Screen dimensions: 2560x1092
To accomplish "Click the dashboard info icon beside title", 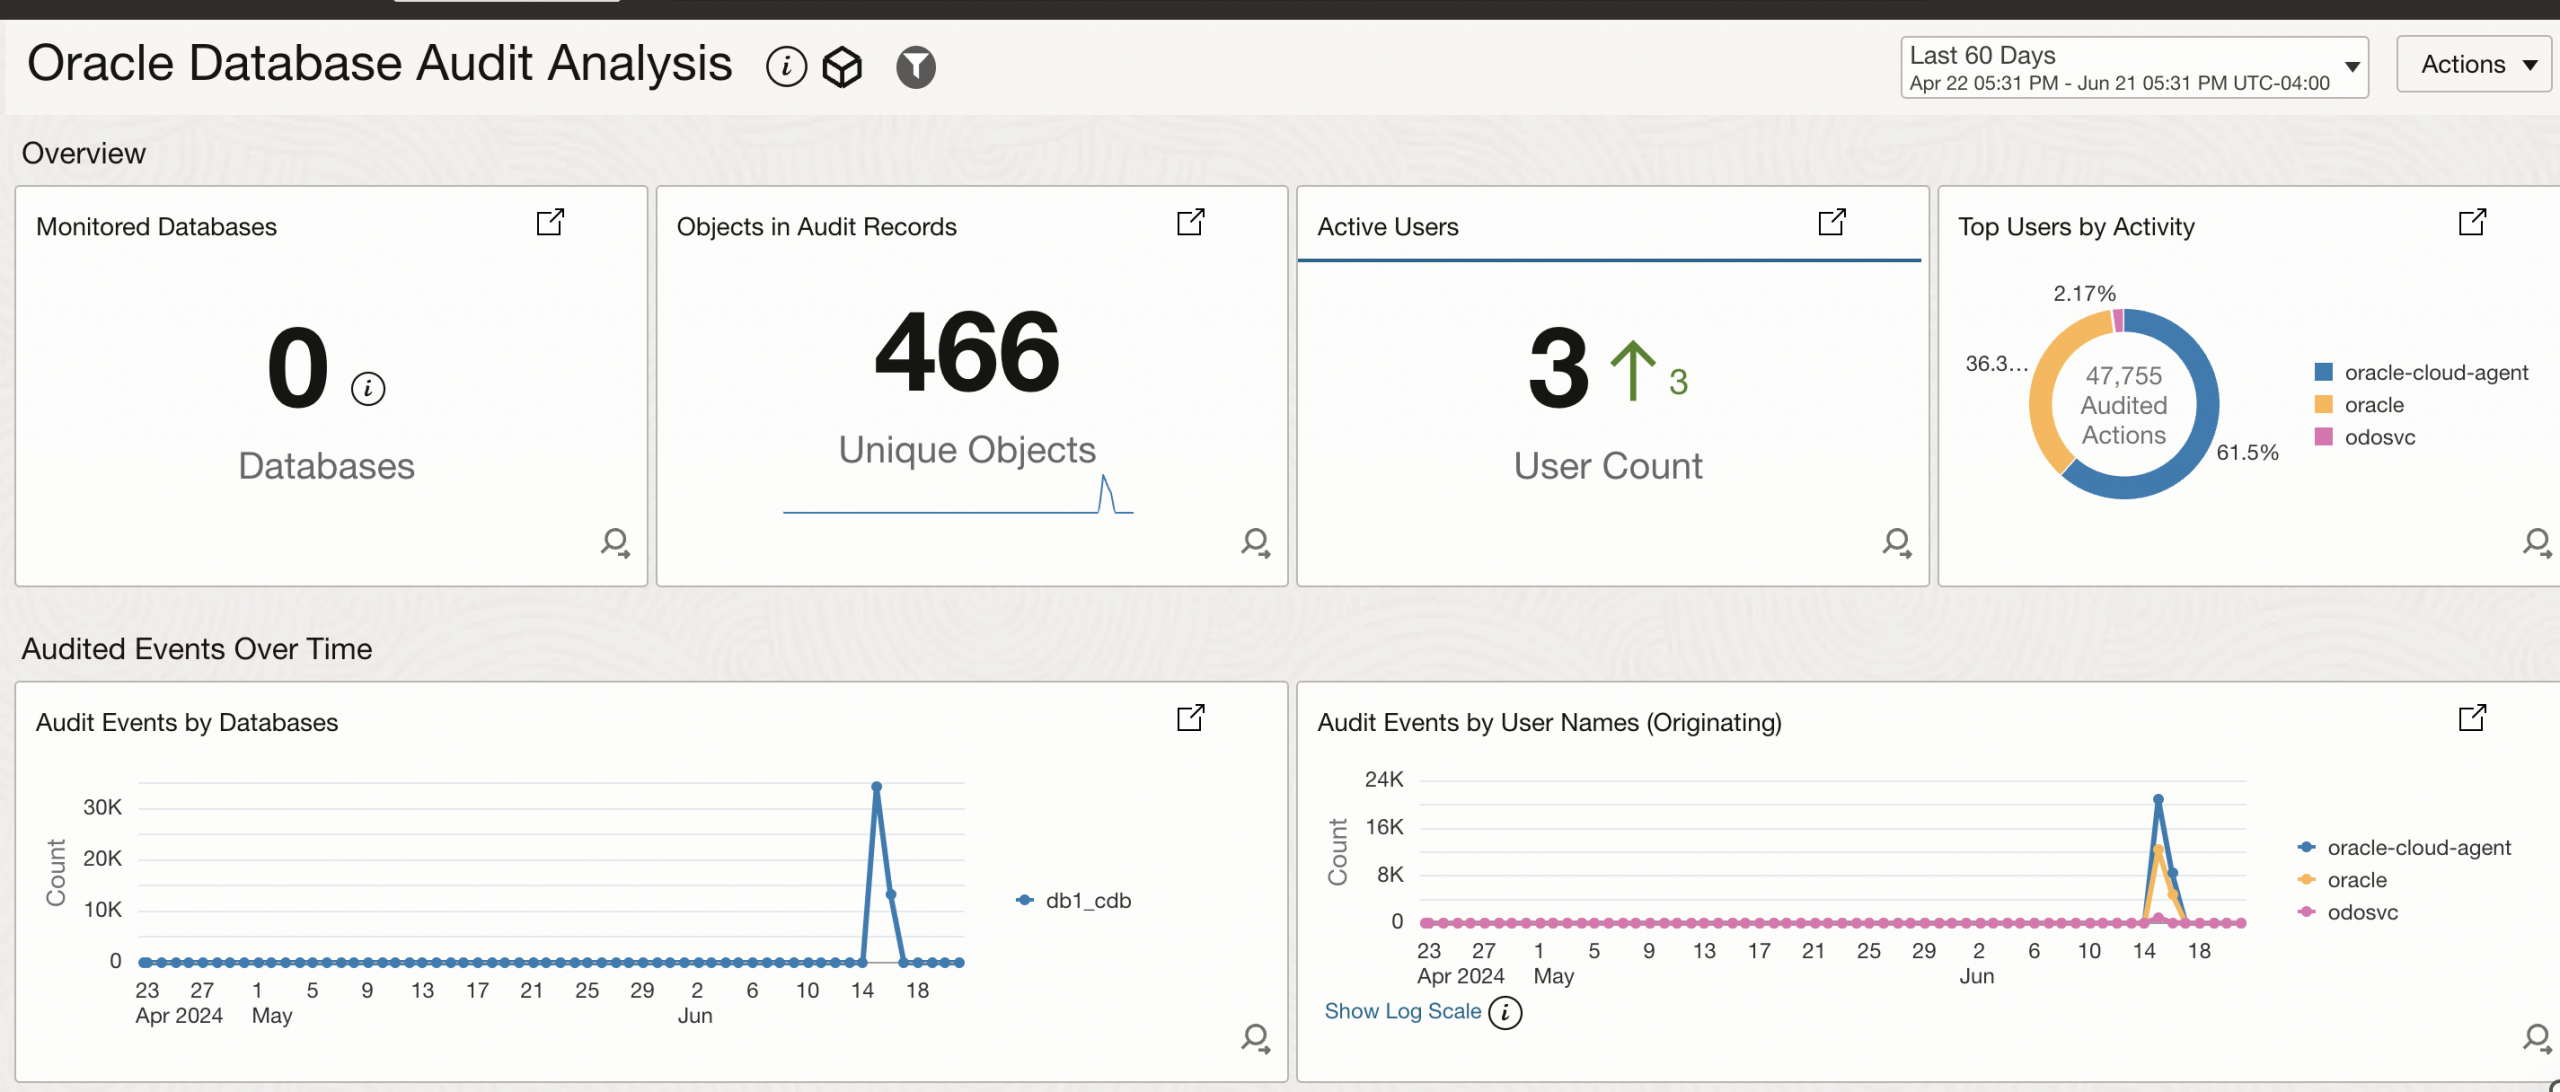I will coord(786,67).
